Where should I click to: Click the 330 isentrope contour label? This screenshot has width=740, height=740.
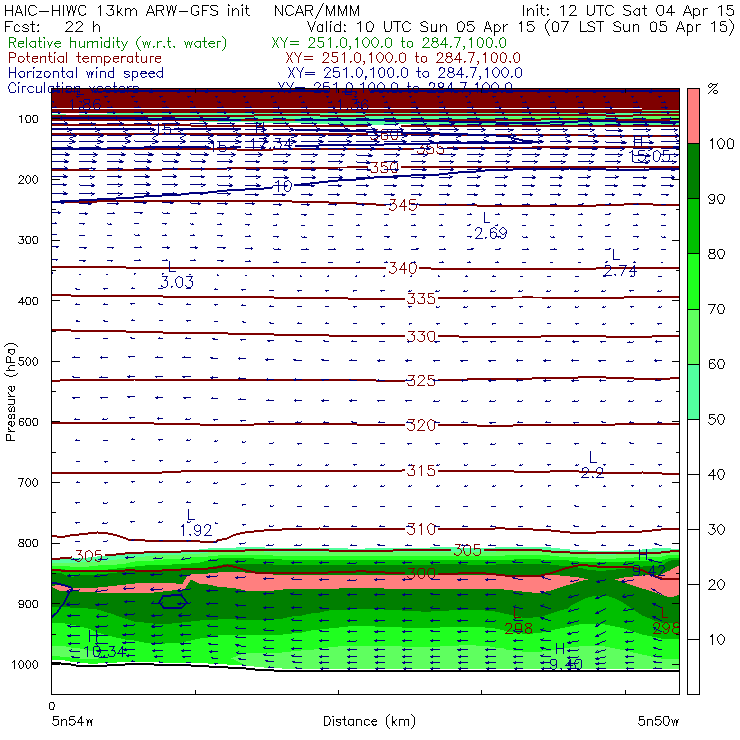point(421,336)
